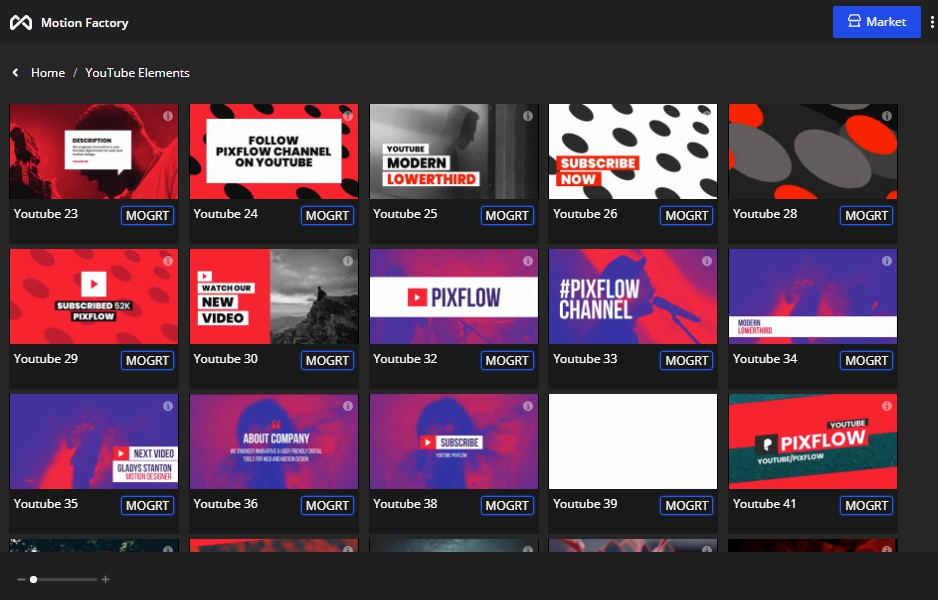The height and width of the screenshot is (600, 938).
Task: Click the "Youtube 28" title text
Action: coord(765,214)
